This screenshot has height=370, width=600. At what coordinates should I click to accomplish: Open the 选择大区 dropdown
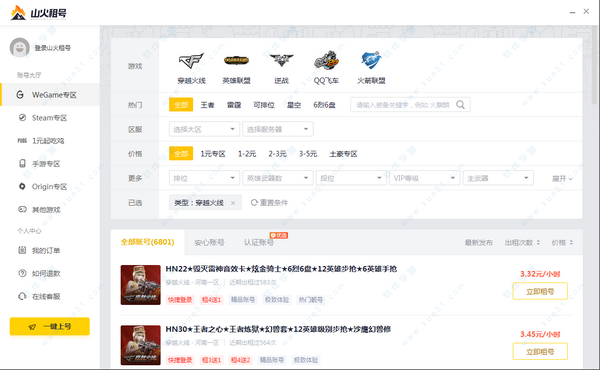204,129
